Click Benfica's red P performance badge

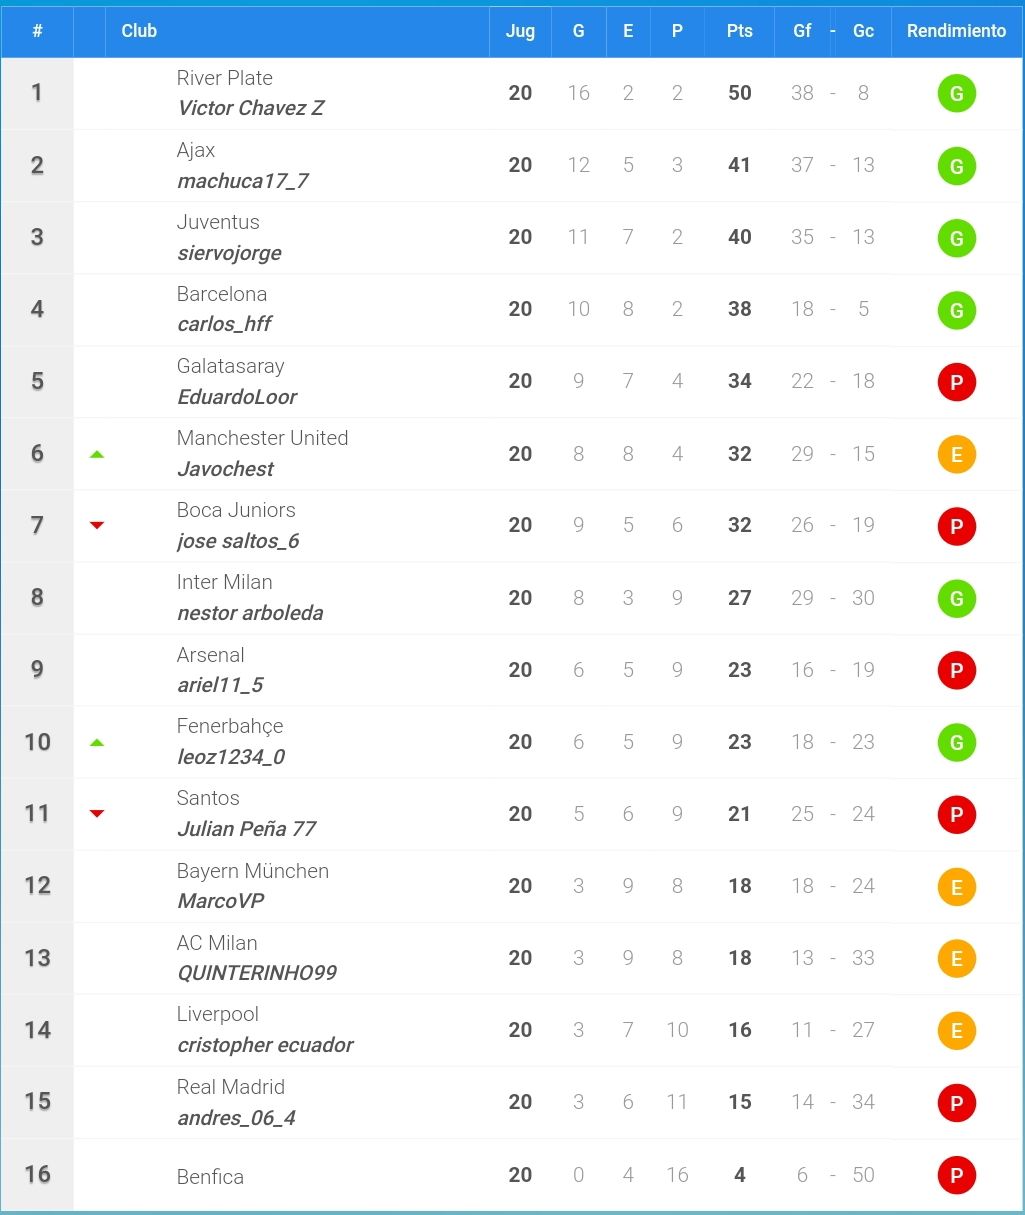point(956,1175)
